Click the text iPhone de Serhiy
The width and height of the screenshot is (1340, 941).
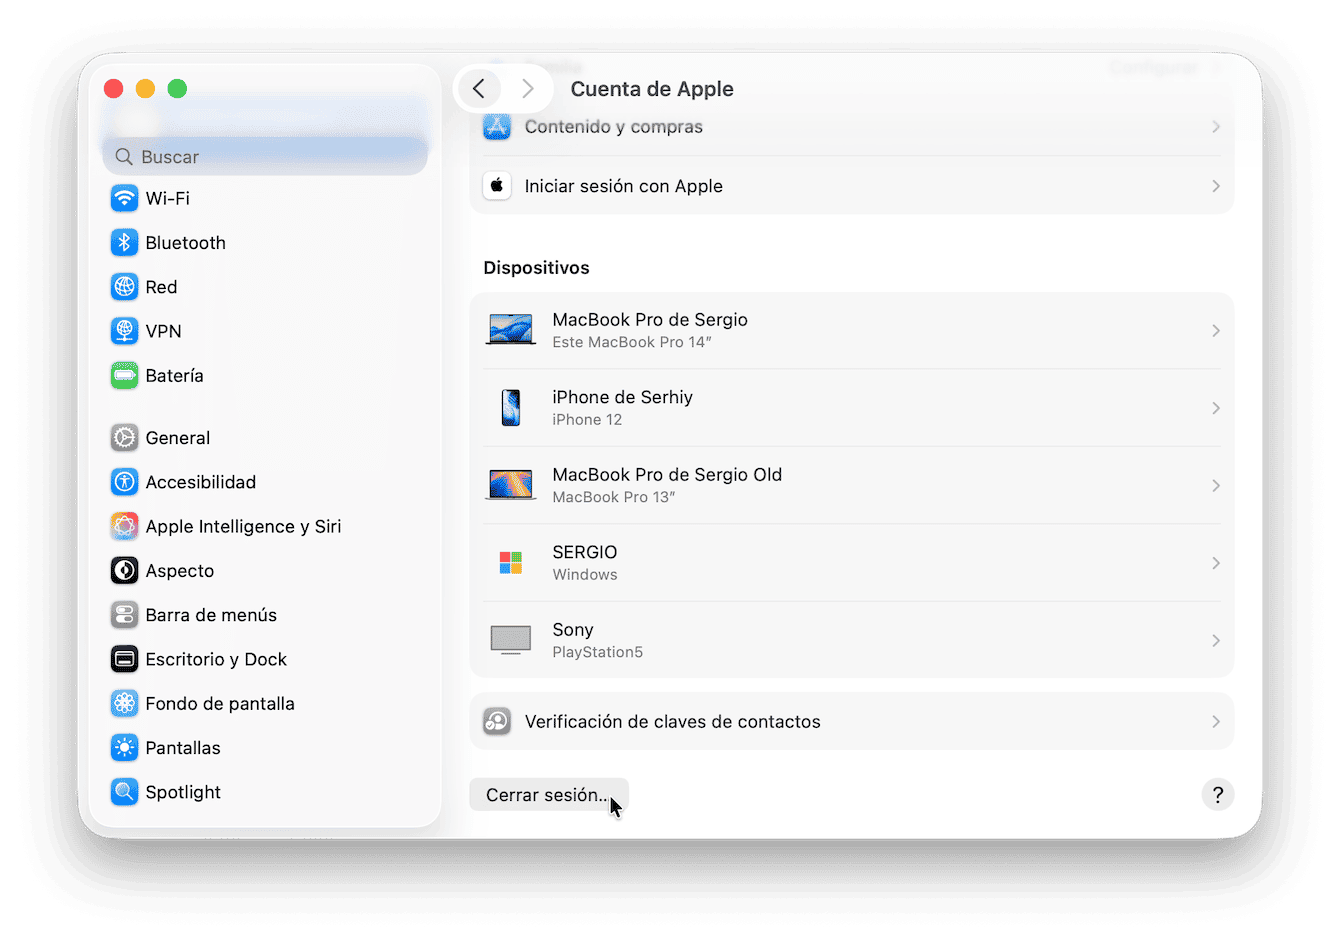(x=623, y=397)
